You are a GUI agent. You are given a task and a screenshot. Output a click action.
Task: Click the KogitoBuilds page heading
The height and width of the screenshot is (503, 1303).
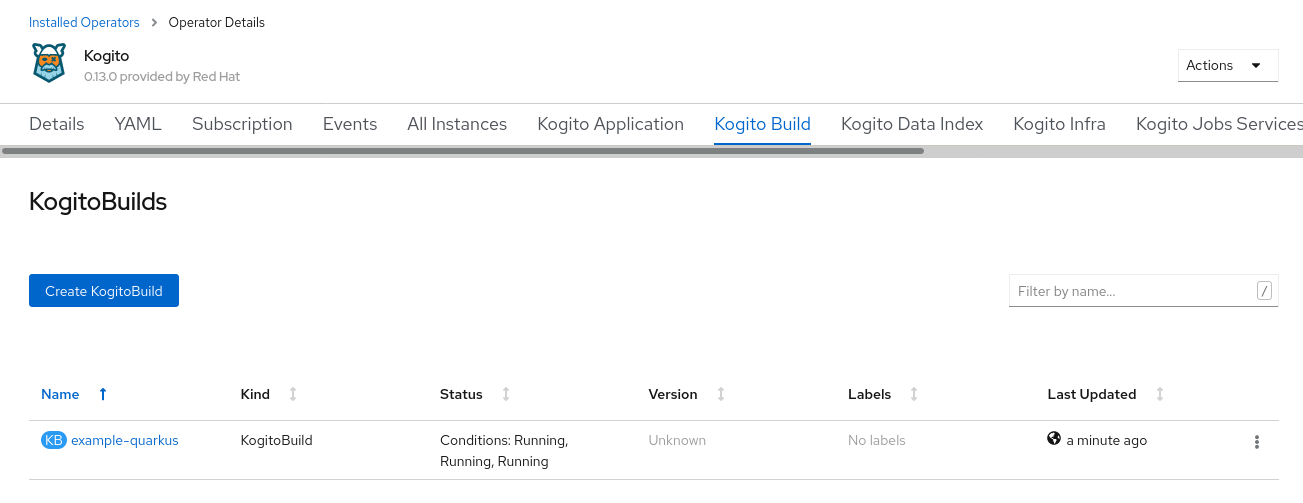tap(98, 202)
